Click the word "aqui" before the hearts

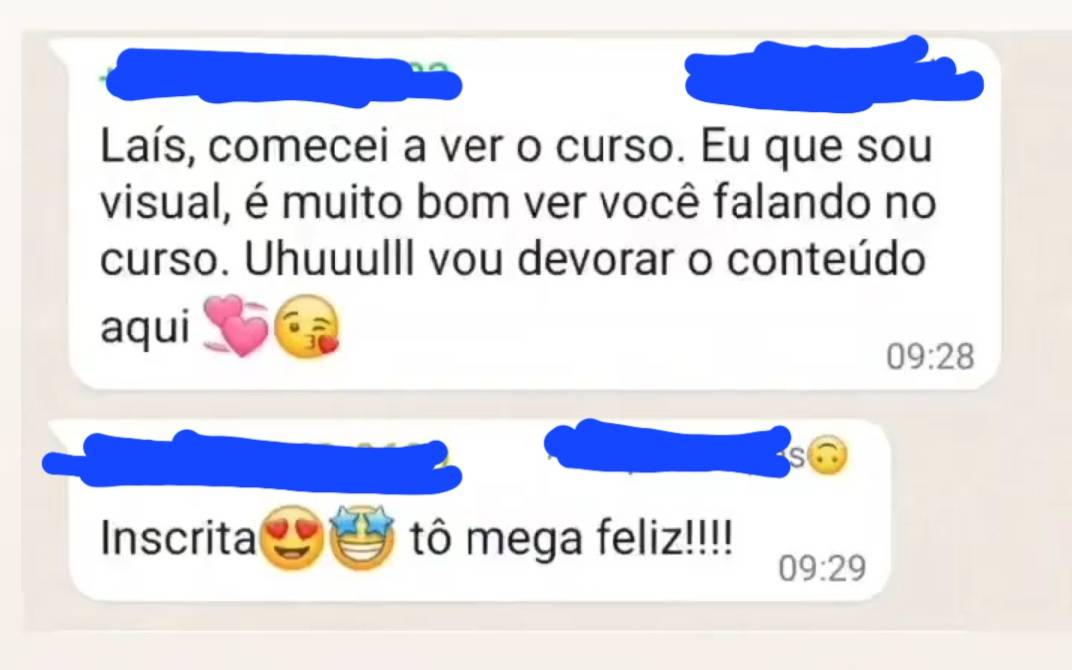pyautogui.click(x=145, y=329)
